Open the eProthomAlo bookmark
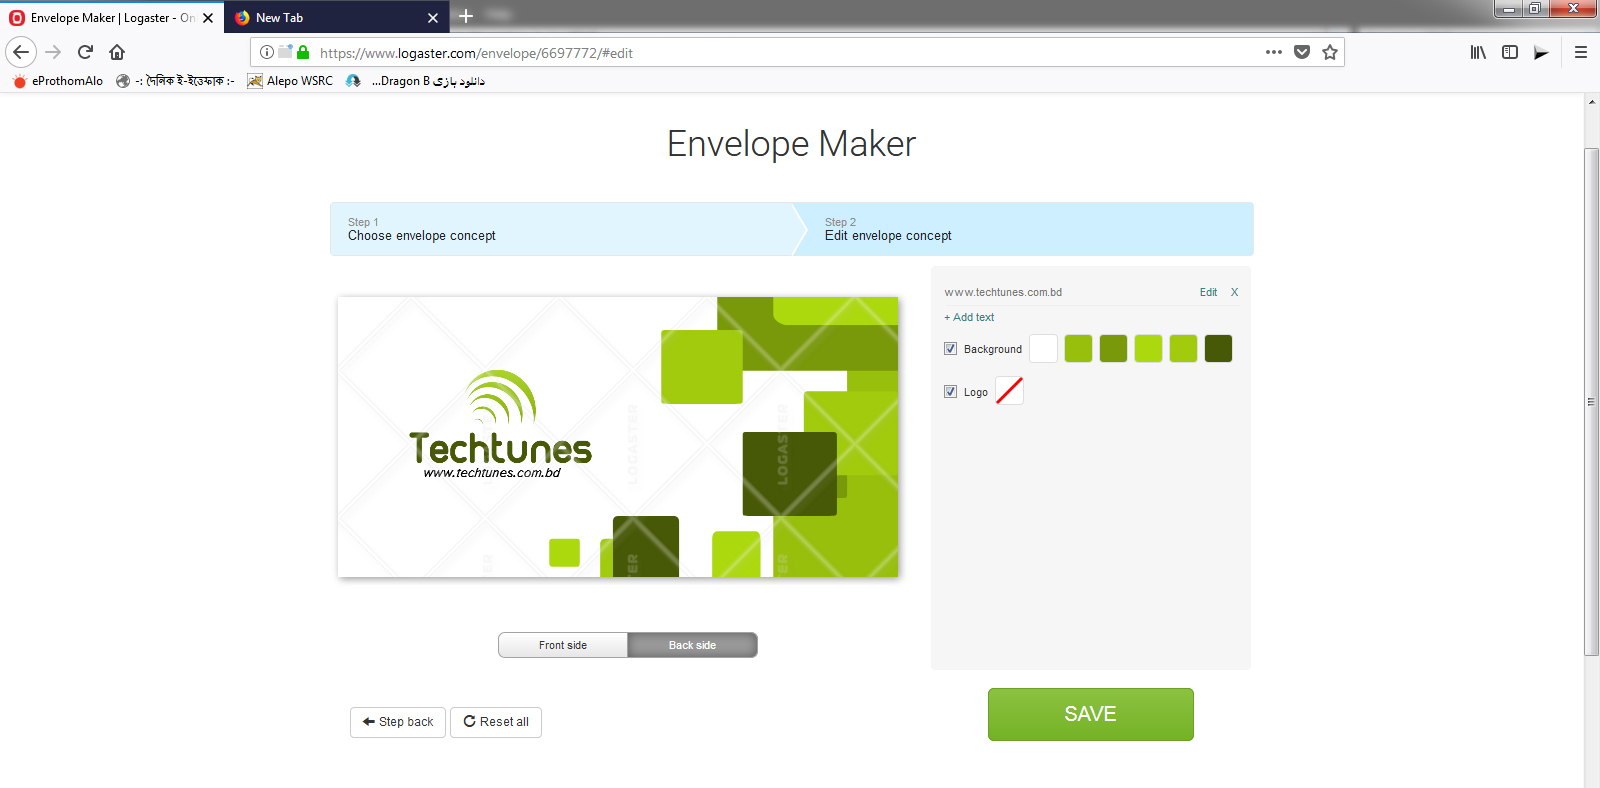The width and height of the screenshot is (1600, 788). pyautogui.click(x=58, y=81)
